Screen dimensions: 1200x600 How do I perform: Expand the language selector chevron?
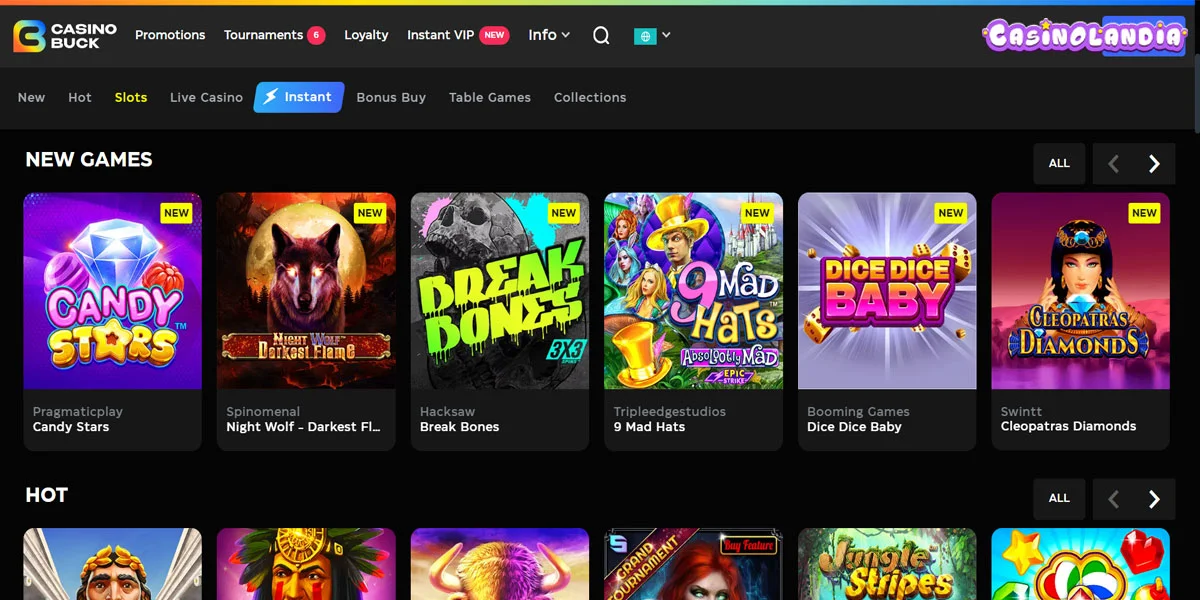(x=667, y=35)
